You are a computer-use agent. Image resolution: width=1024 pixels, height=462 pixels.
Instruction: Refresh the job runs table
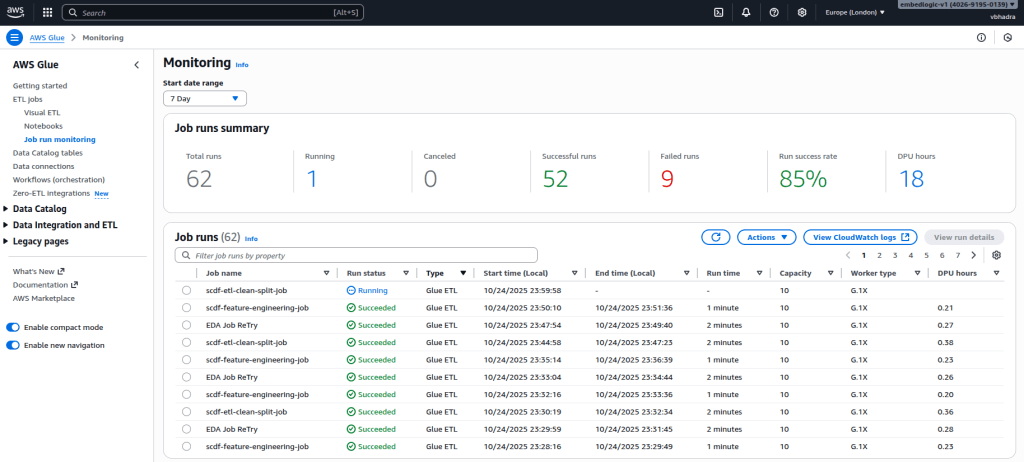coord(715,237)
